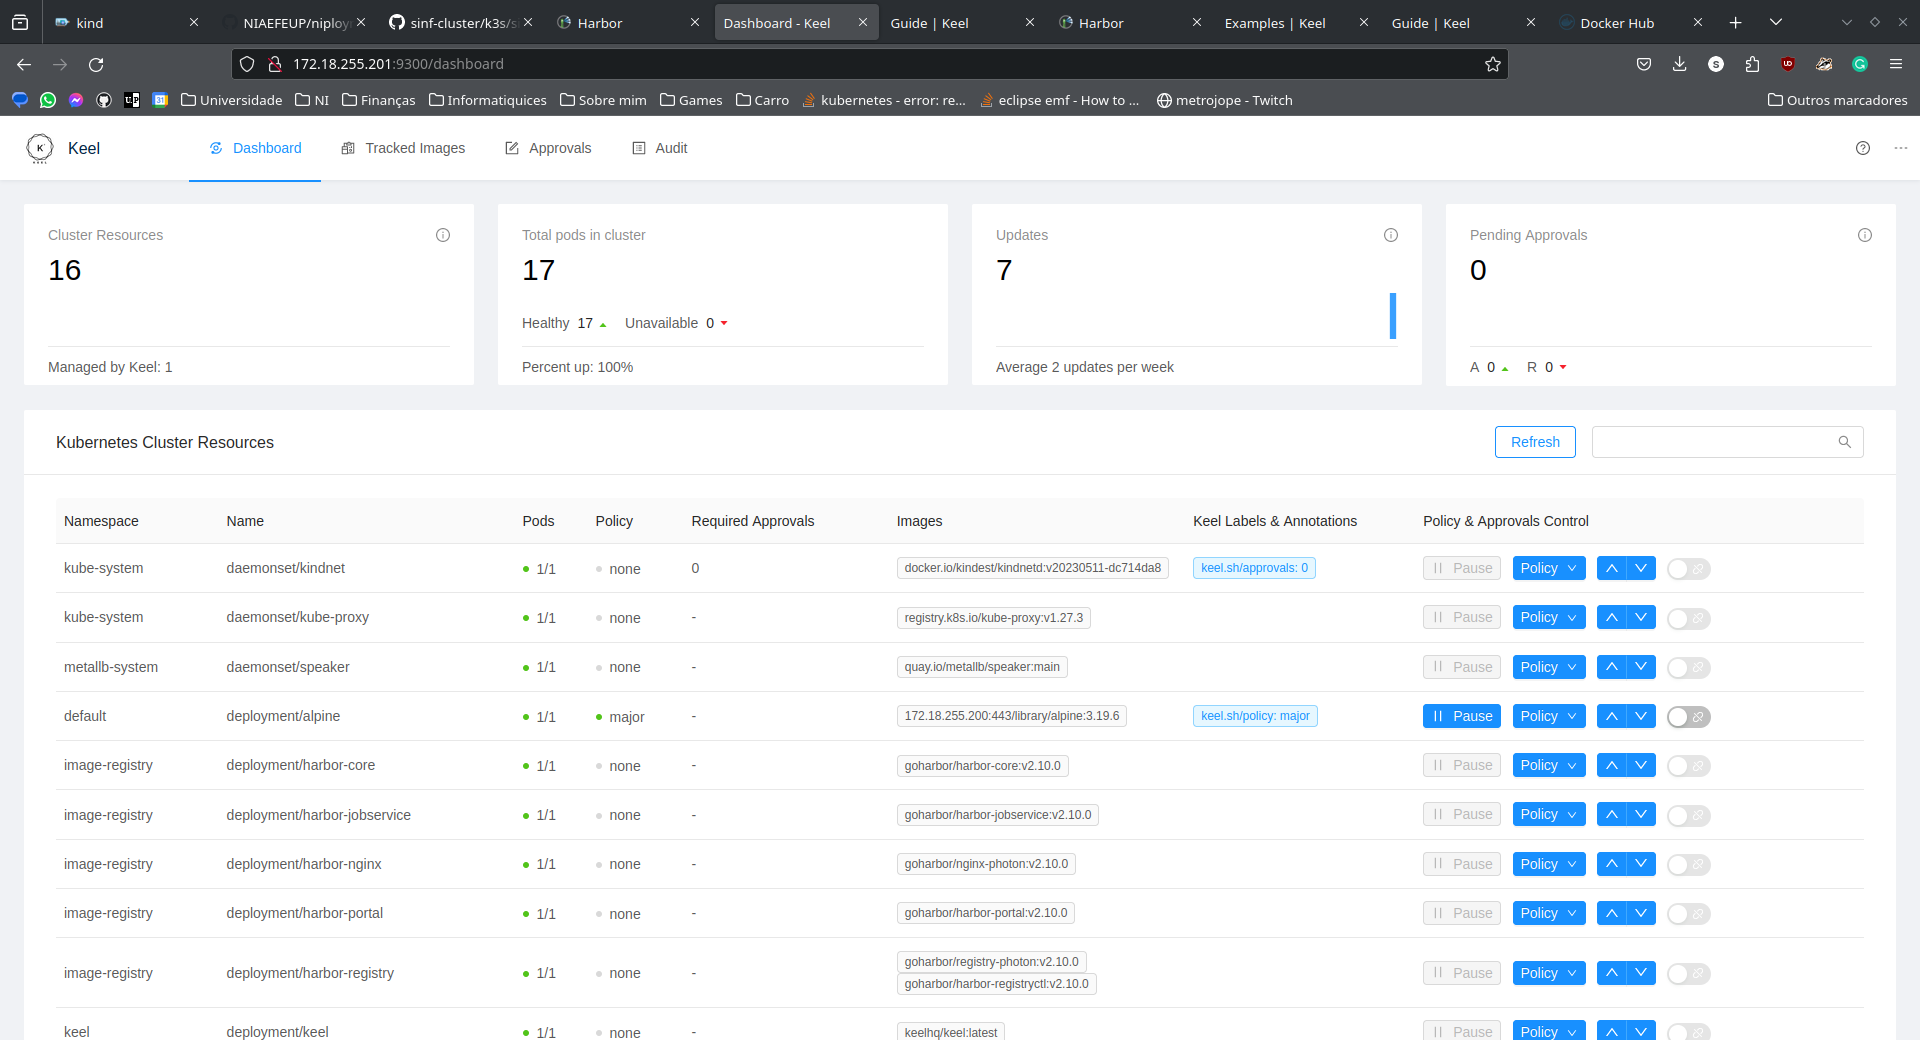Open the ellipsis menu in Keel header
This screenshot has width=1920, height=1040.
pos(1901,148)
